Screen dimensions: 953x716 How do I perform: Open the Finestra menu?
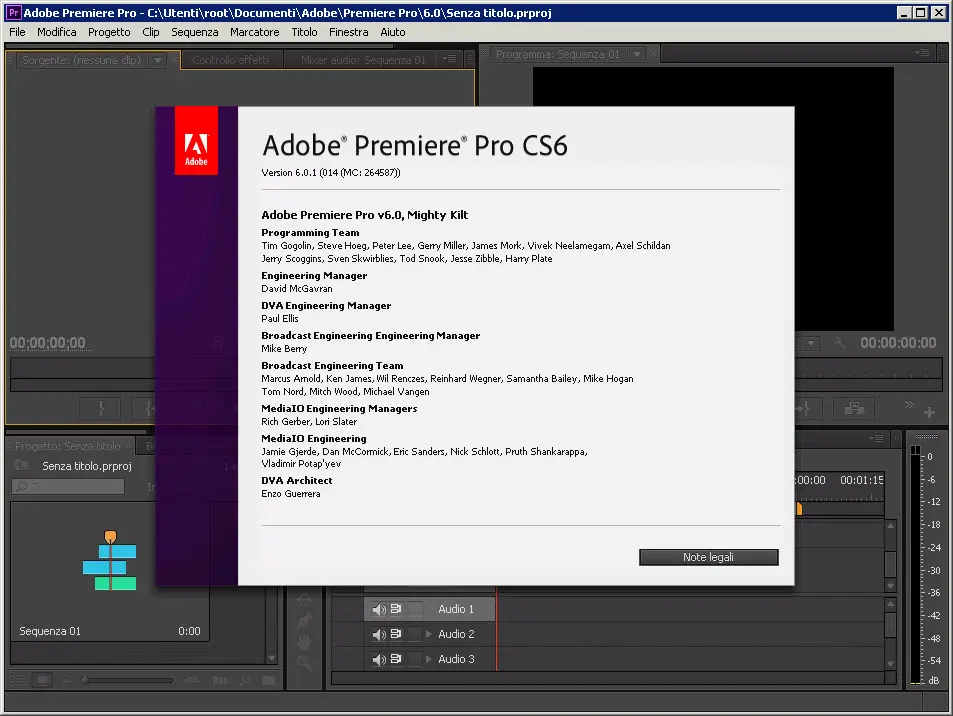348,32
